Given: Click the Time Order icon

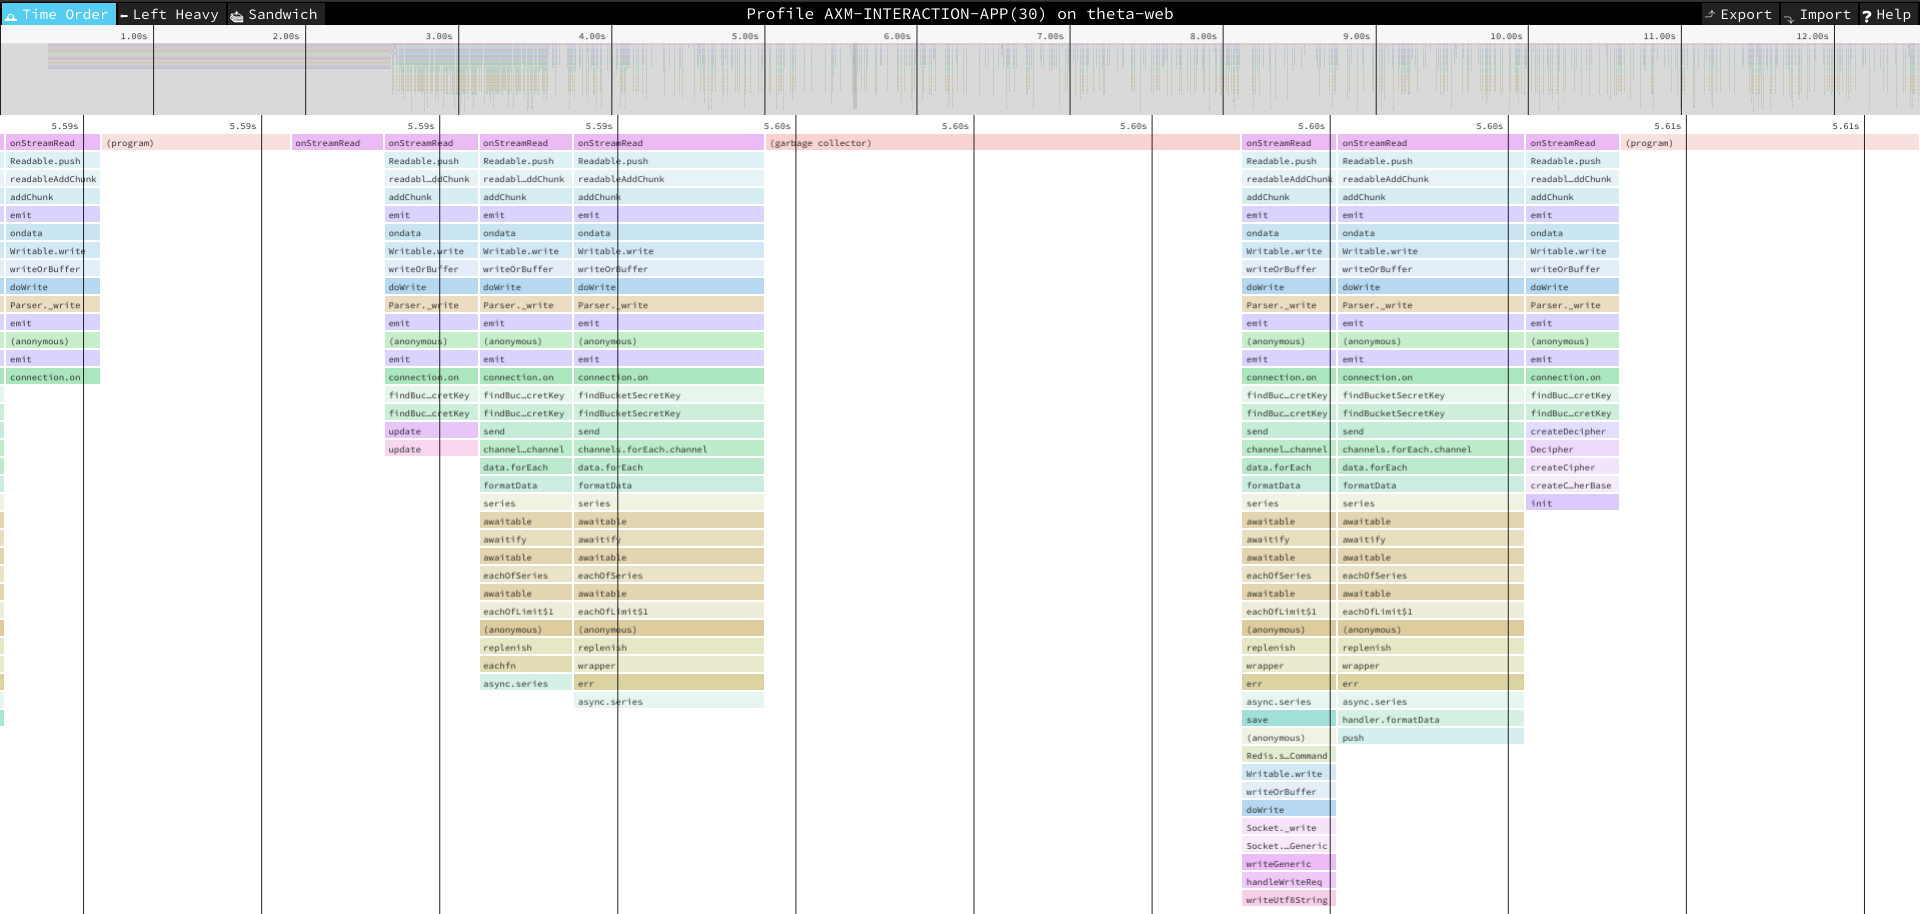Looking at the screenshot, I should coord(11,15).
